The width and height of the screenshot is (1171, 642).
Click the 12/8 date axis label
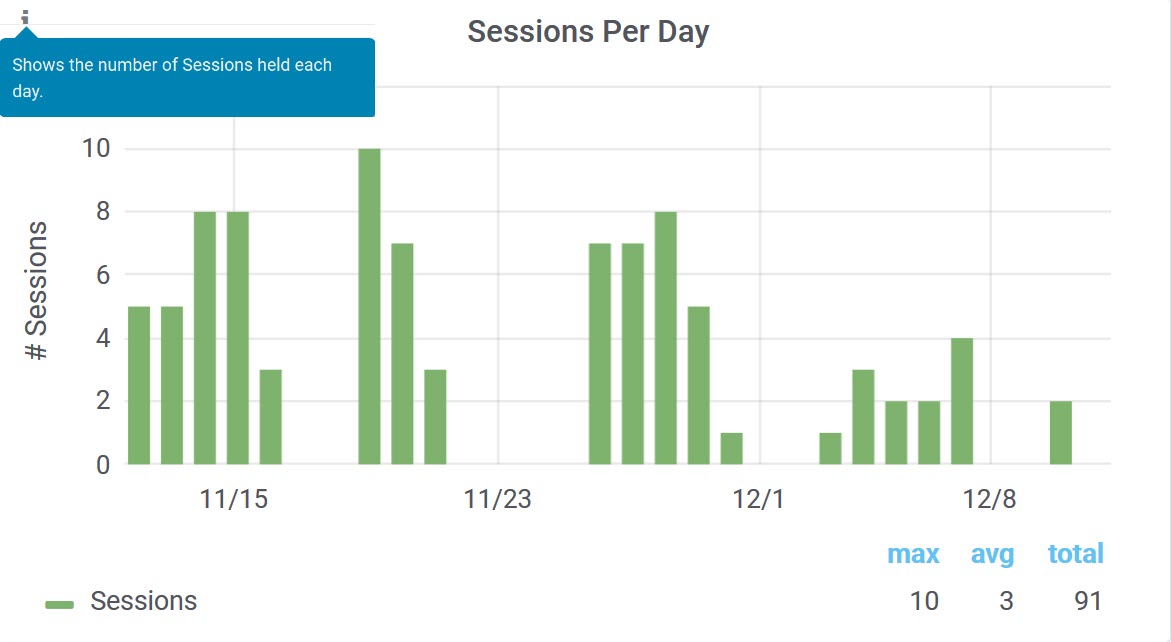[990, 499]
